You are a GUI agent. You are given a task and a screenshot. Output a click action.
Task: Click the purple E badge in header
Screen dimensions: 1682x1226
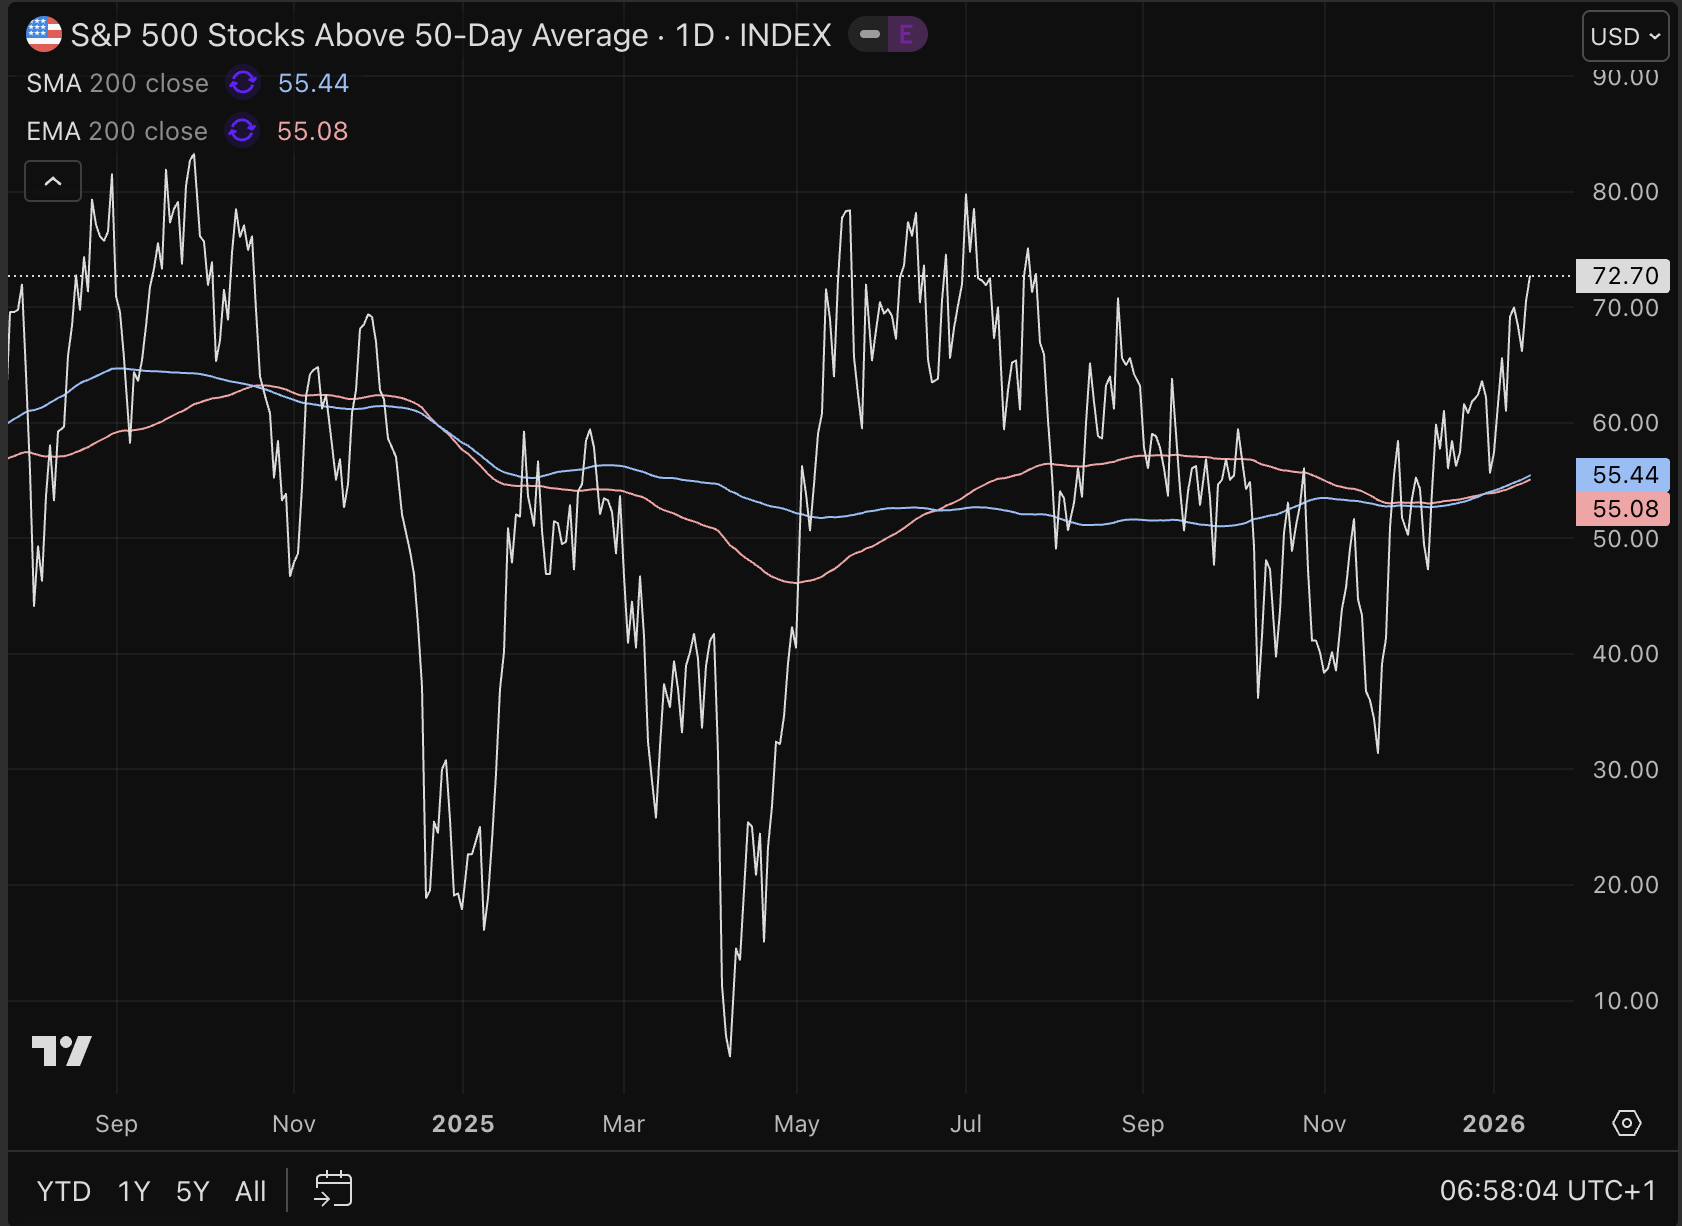(x=906, y=35)
